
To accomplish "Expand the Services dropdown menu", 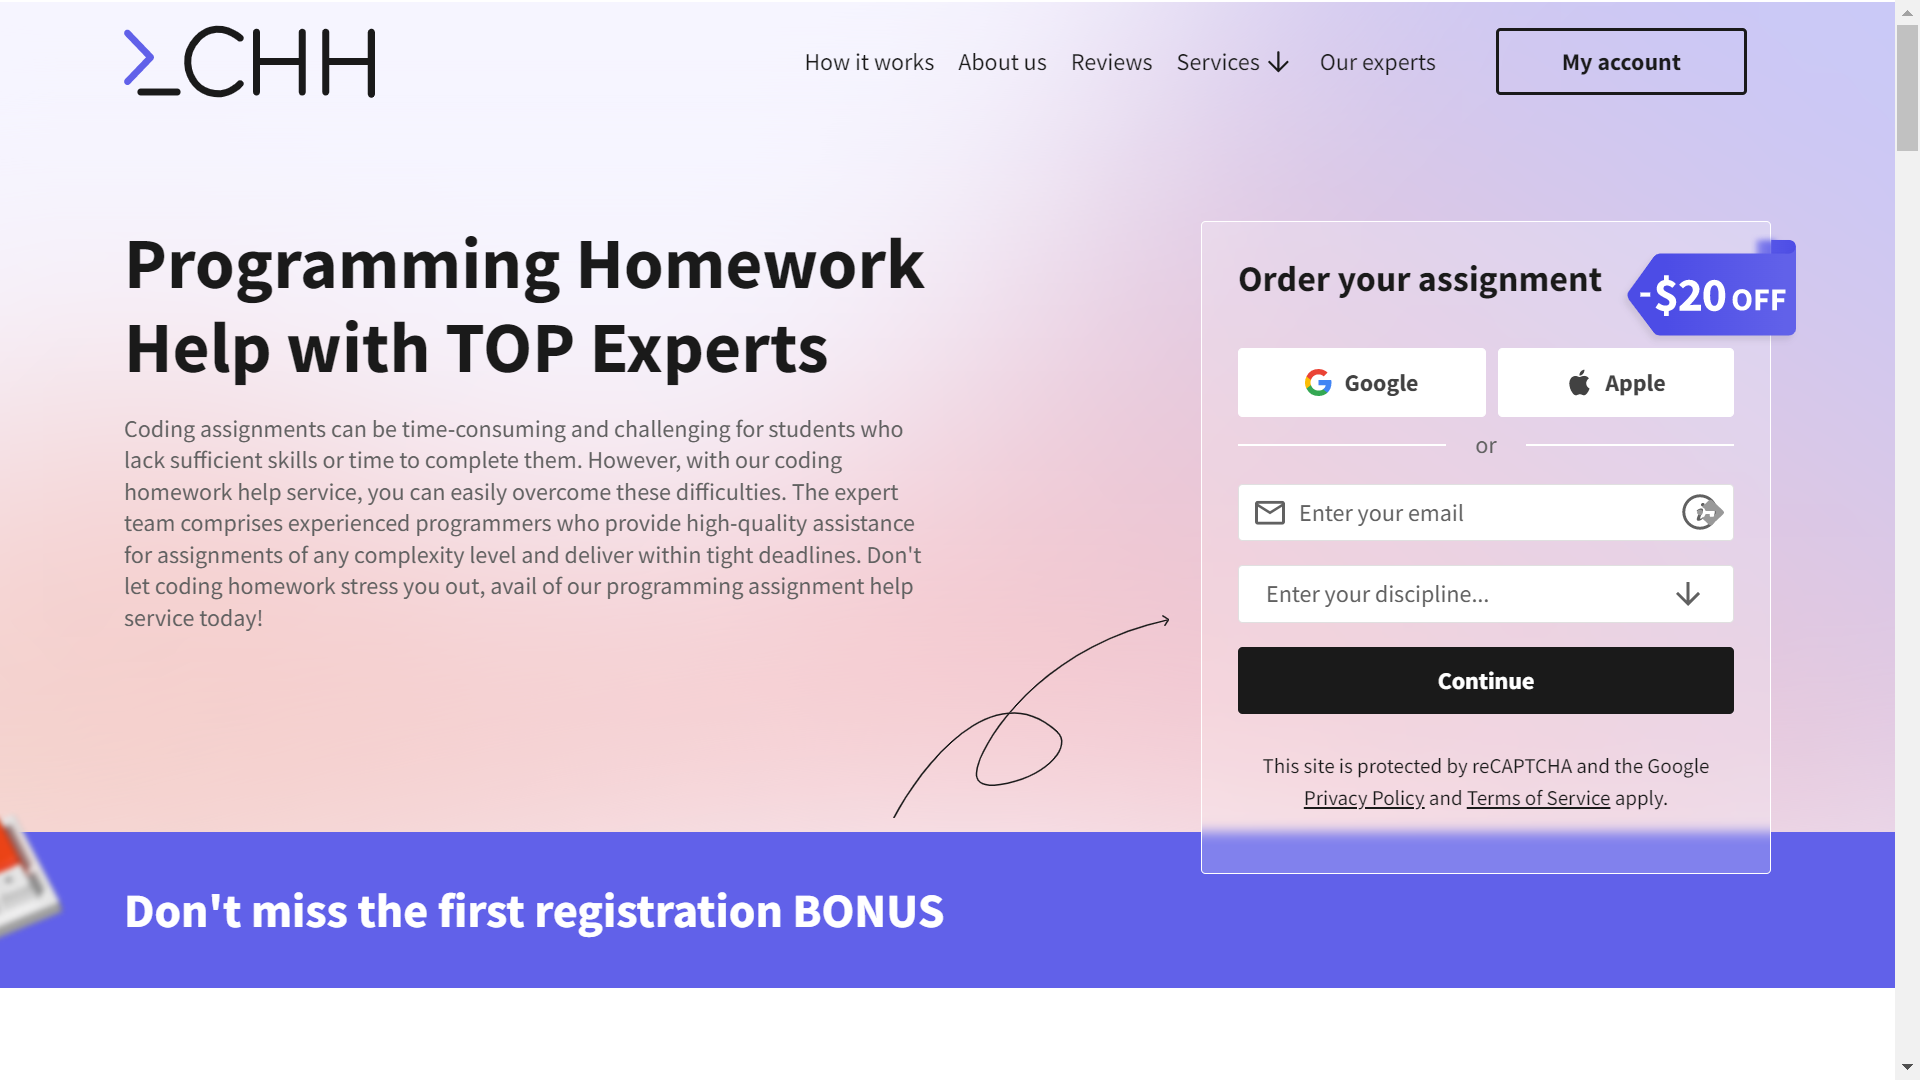I will [x=1233, y=62].
